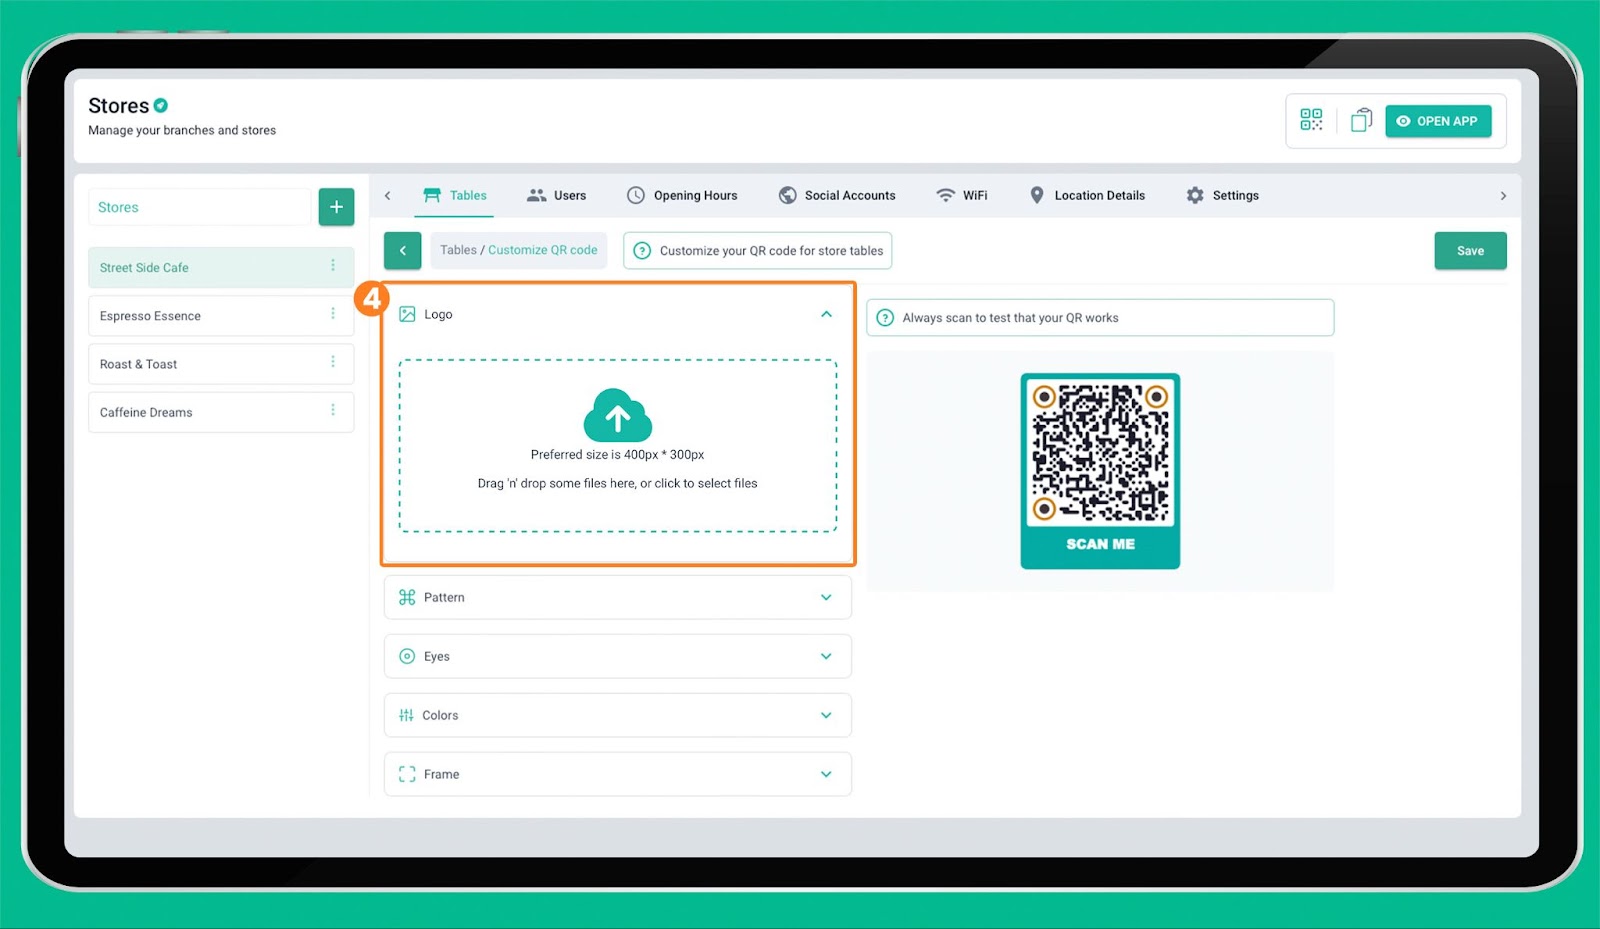This screenshot has width=1600, height=929.
Task: Click Customize QR code breadcrumb
Action: [543, 250]
